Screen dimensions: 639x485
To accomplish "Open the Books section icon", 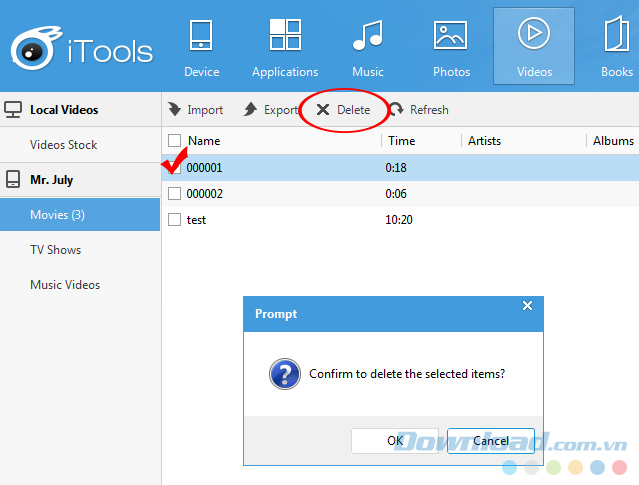I will click(x=615, y=37).
